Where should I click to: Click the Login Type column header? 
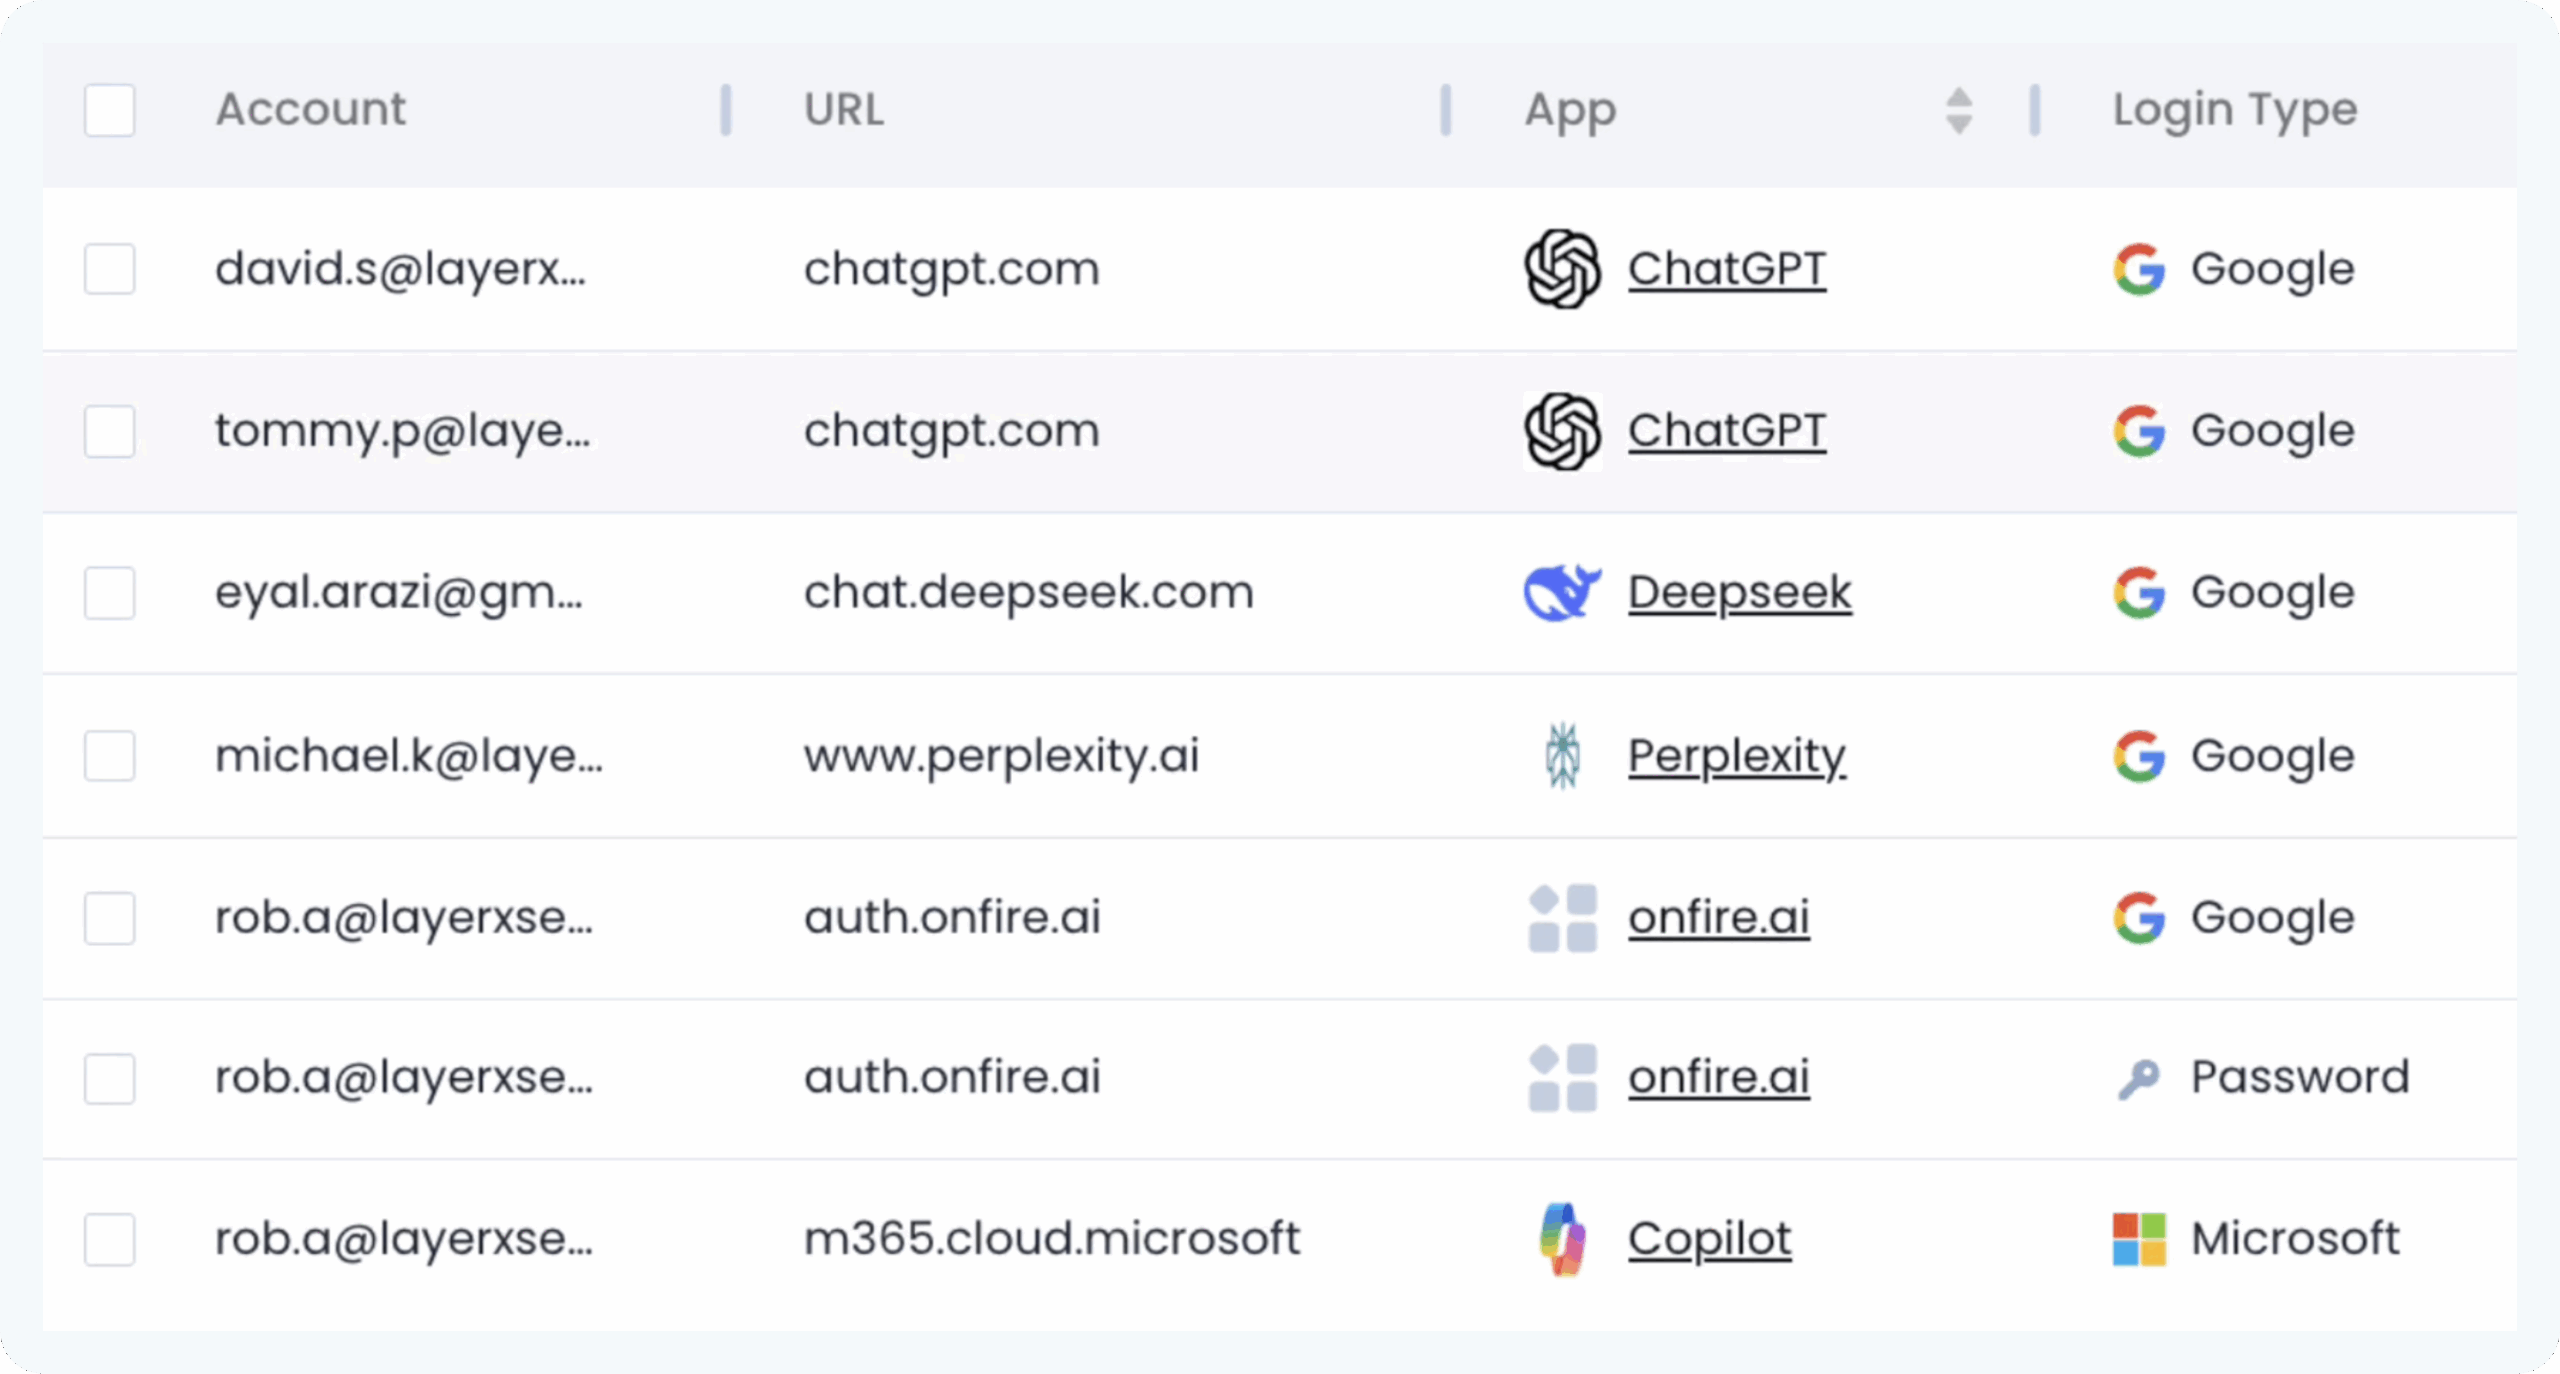point(2235,110)
